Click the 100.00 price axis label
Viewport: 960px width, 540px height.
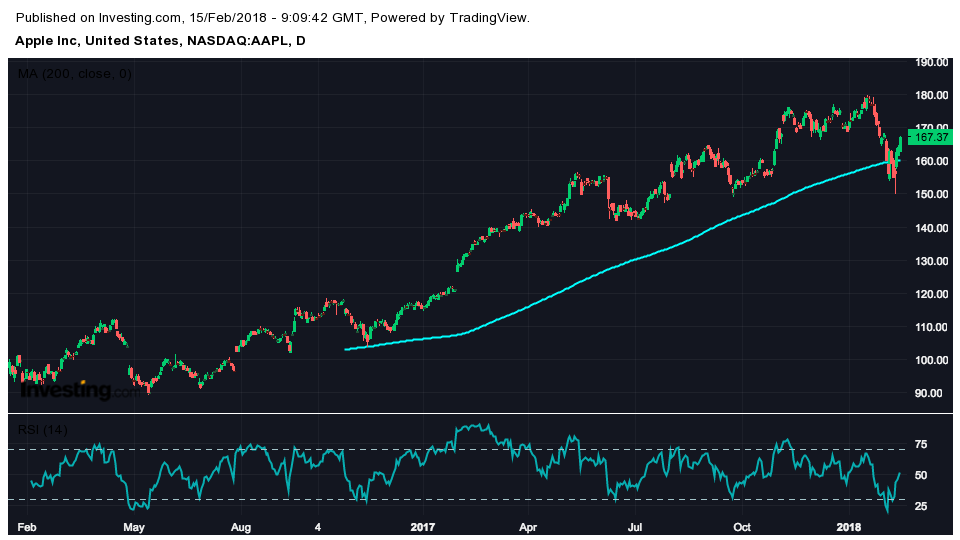tap(932, 360)
